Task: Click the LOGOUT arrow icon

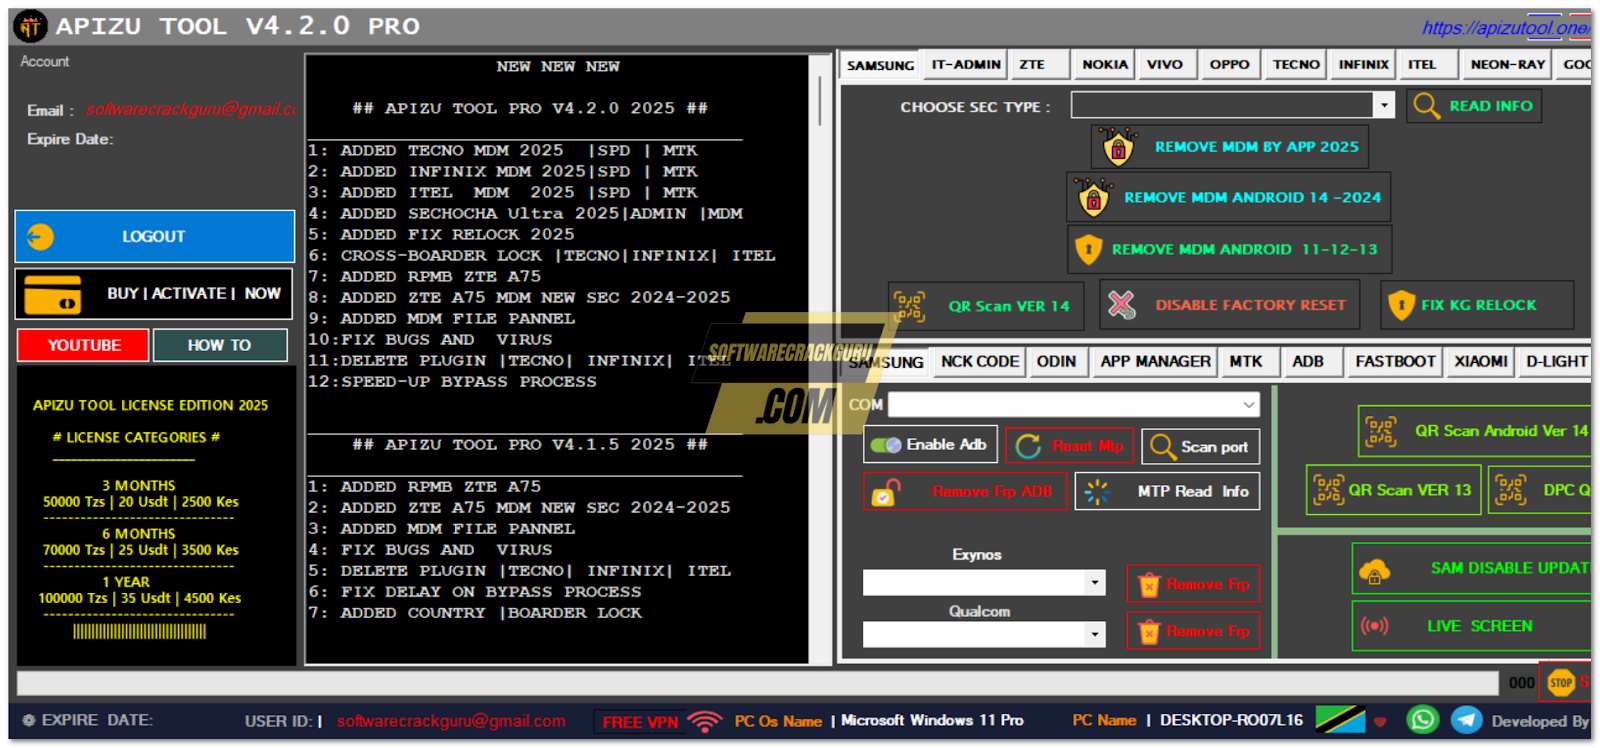Action: click(x=40, y=237)
